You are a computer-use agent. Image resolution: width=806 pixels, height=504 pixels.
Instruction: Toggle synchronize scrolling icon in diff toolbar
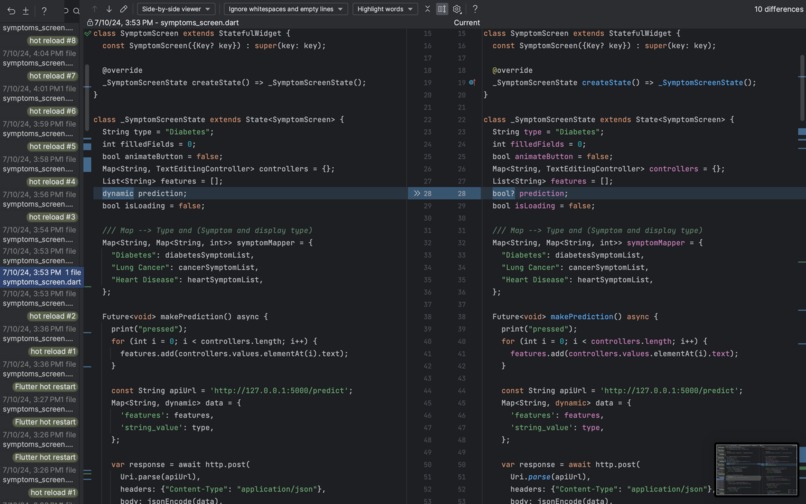tap(442, 9)
